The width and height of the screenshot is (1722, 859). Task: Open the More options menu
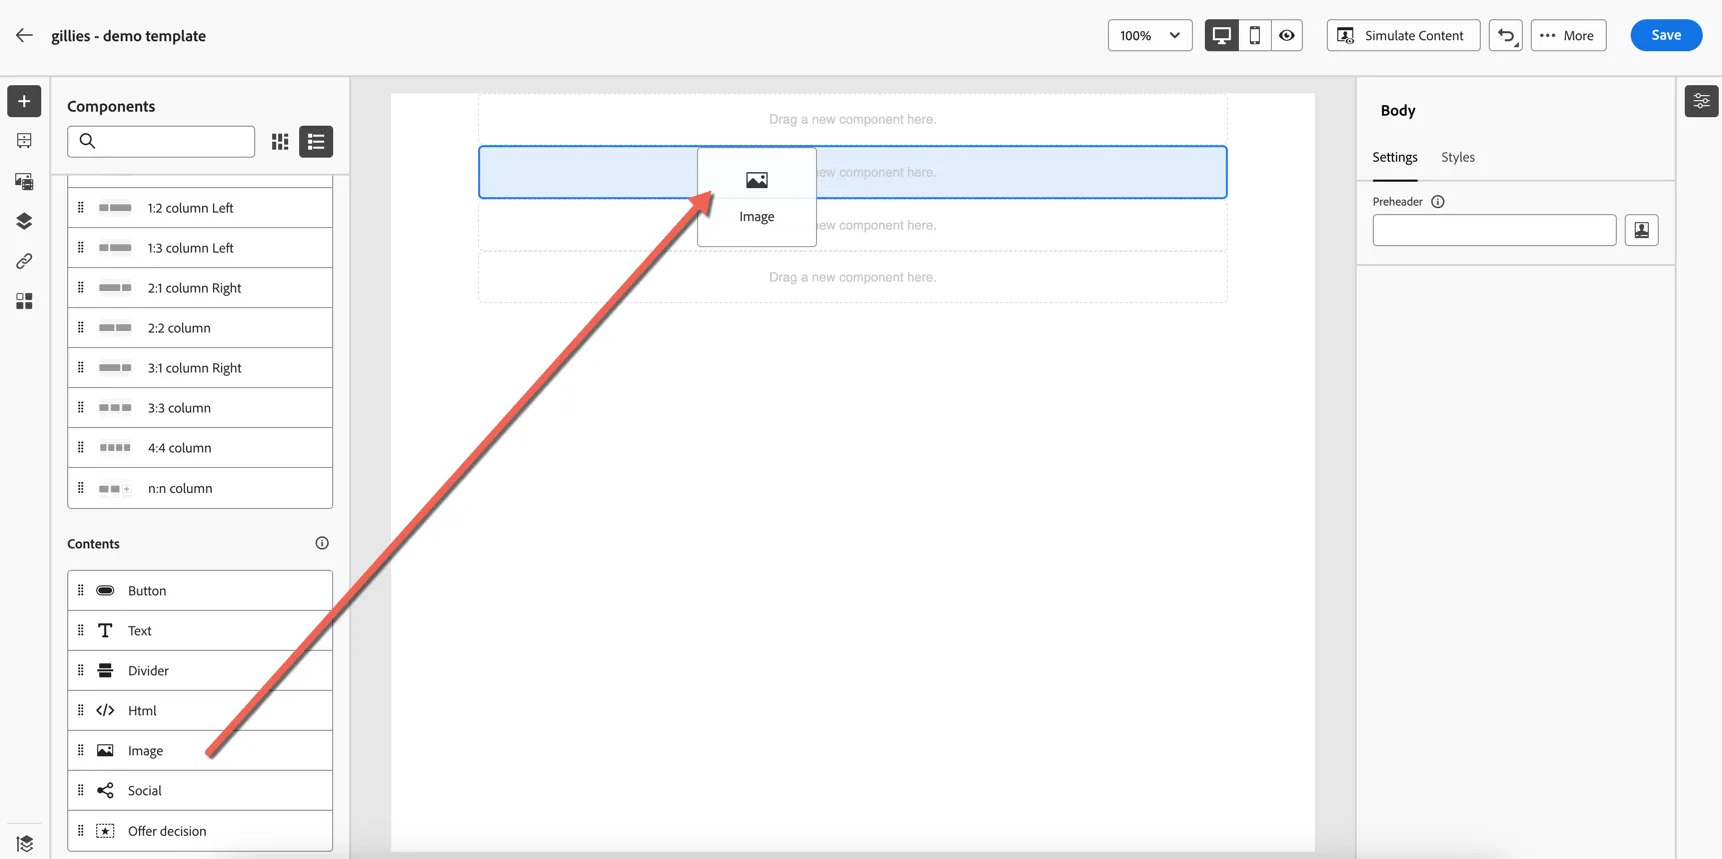tap(1568, 35)
